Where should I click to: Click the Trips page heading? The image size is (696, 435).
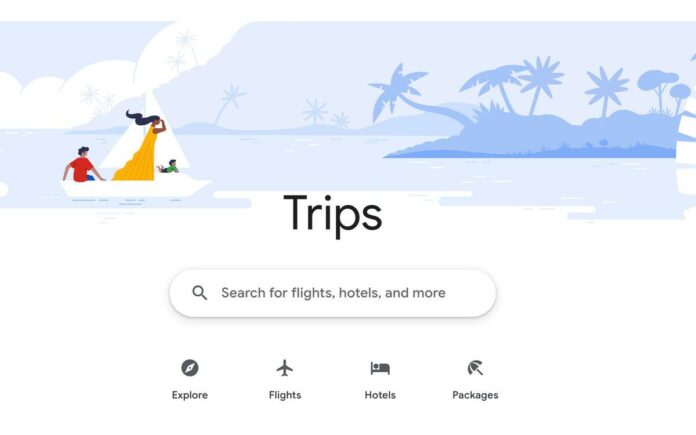(x=333, y=214)
